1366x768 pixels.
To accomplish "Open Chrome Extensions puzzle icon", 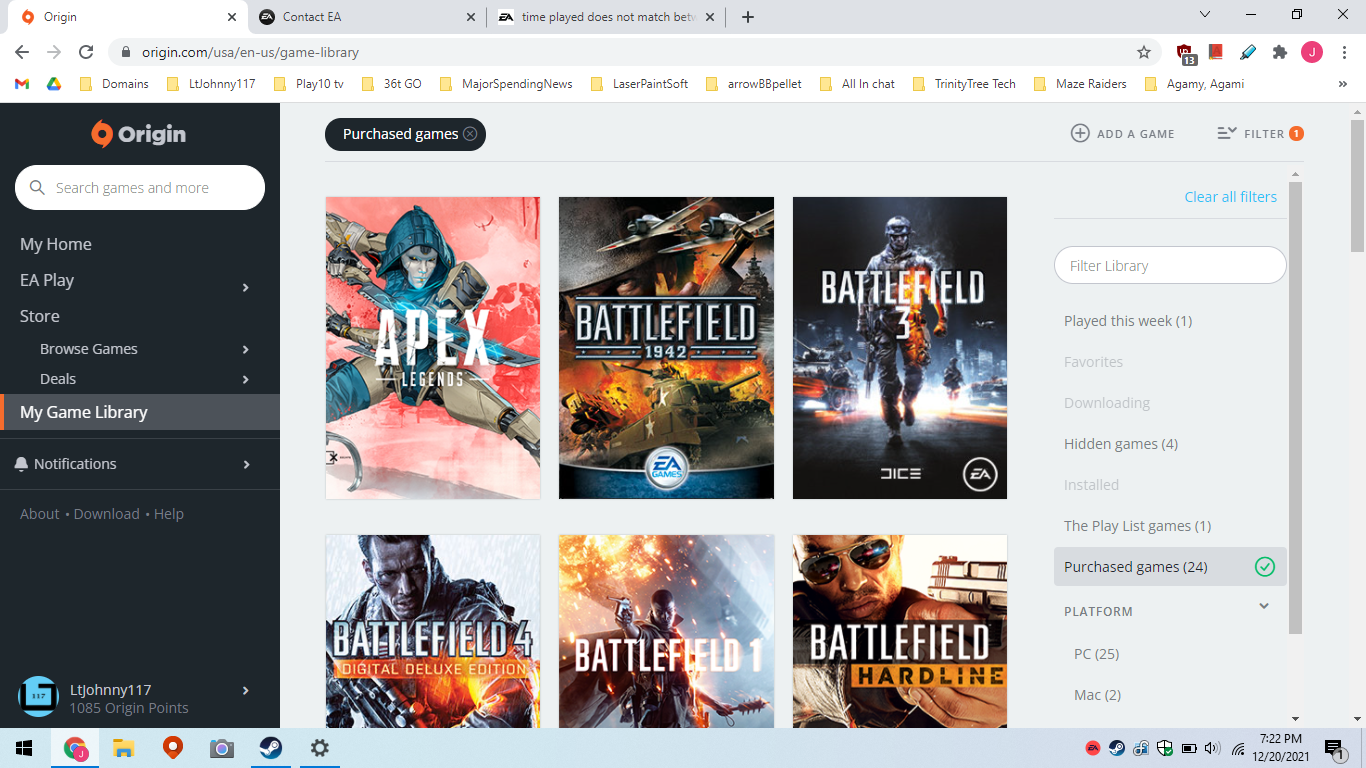I will coord(1279,52).
